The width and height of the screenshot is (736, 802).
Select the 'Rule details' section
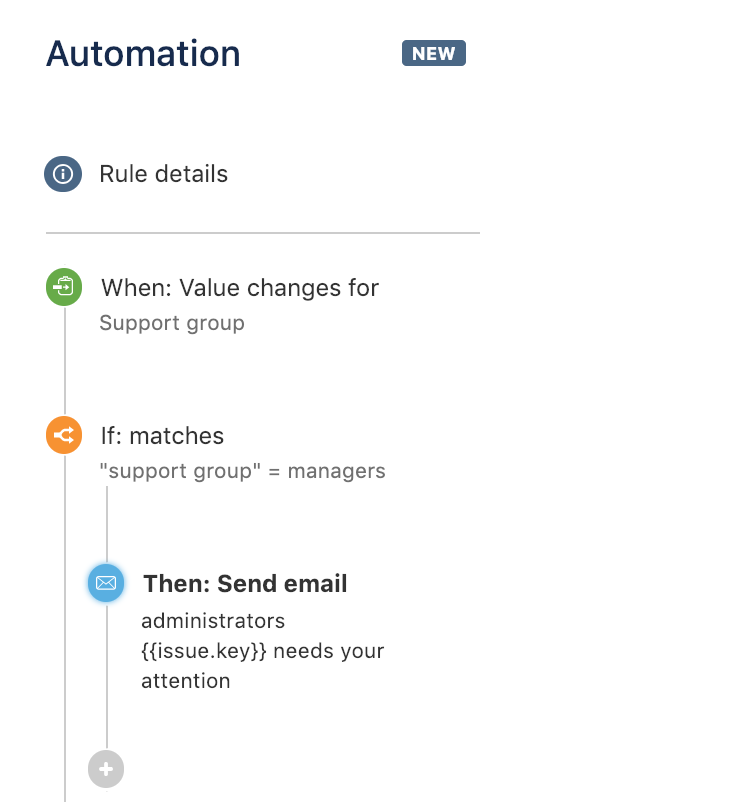[x=163, y=174]
